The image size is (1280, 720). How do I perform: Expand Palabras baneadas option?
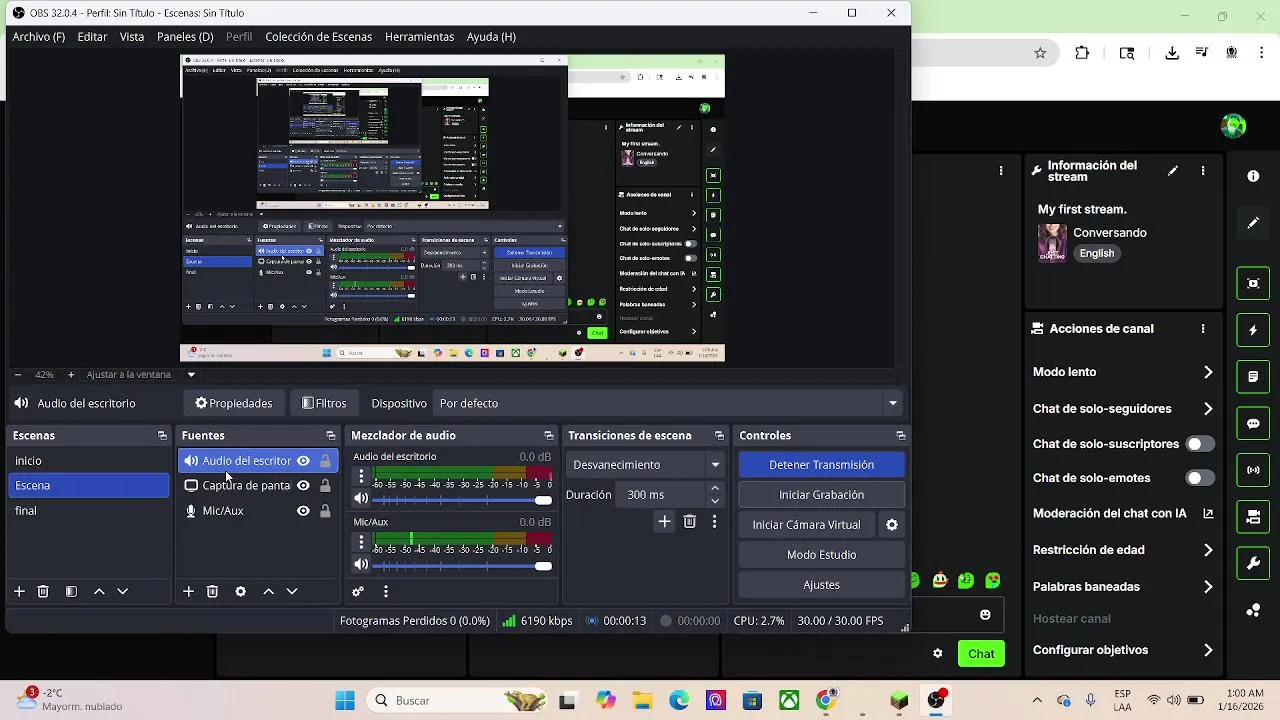coord(1208,587)
